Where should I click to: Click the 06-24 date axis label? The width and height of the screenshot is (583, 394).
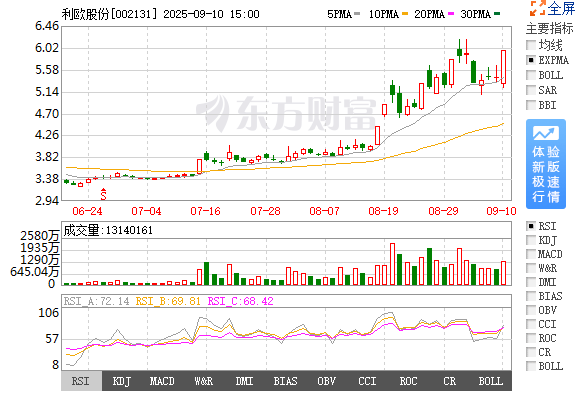point(87,211)
